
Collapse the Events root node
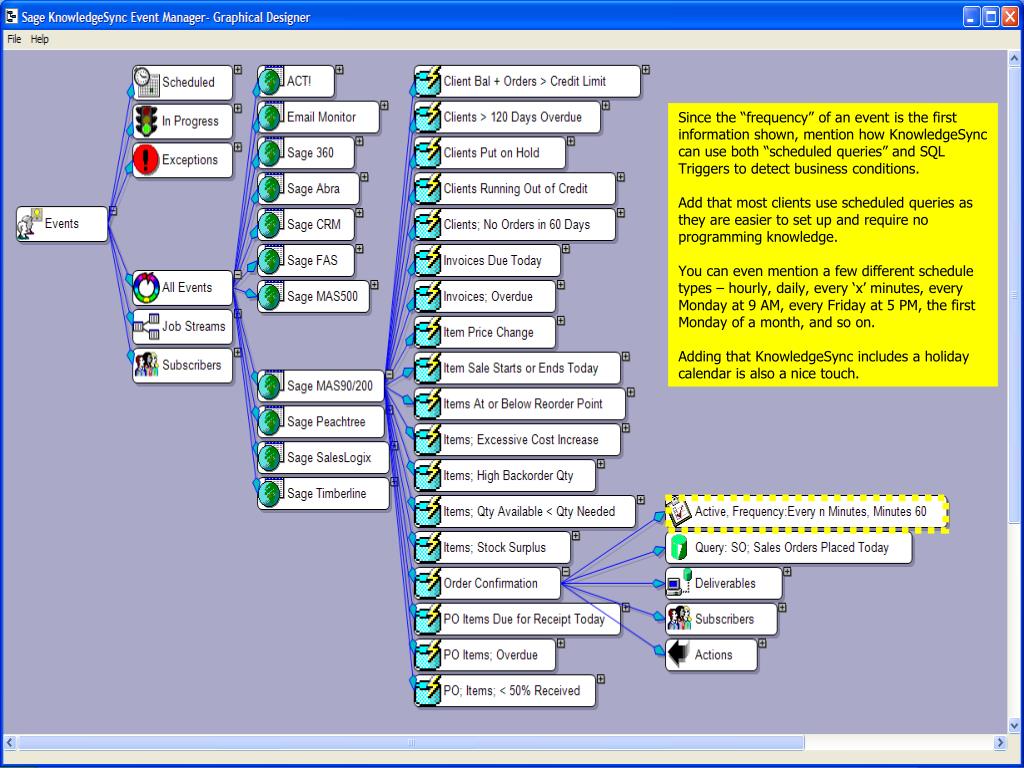(x=114, y=210)
